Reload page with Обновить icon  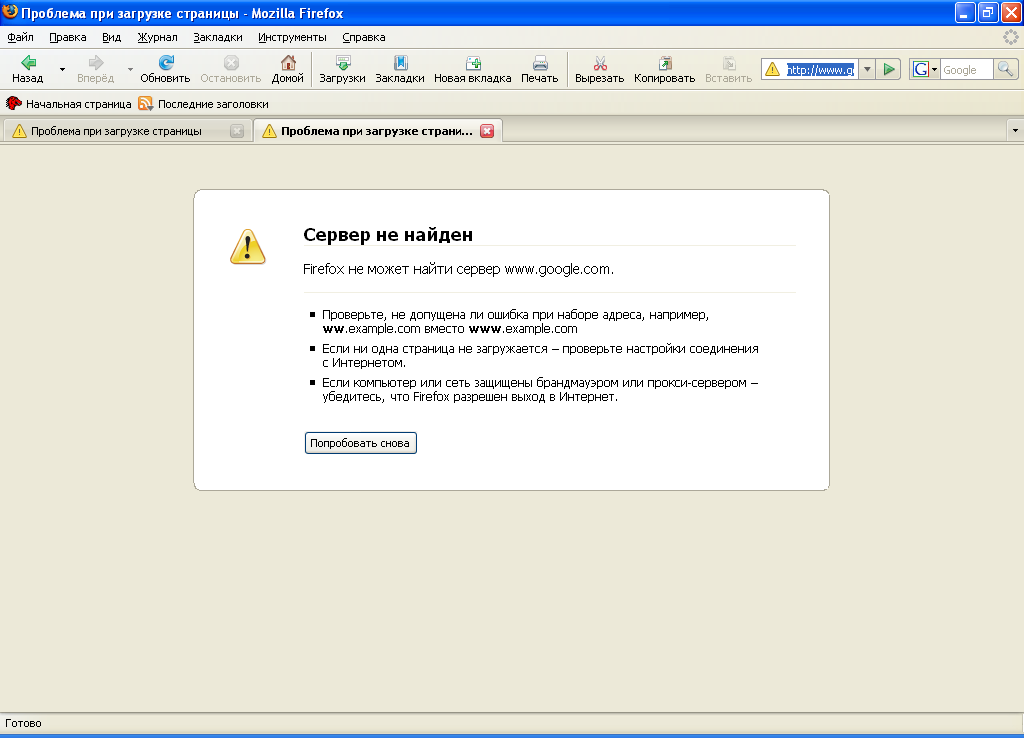(x=166, y=63)
